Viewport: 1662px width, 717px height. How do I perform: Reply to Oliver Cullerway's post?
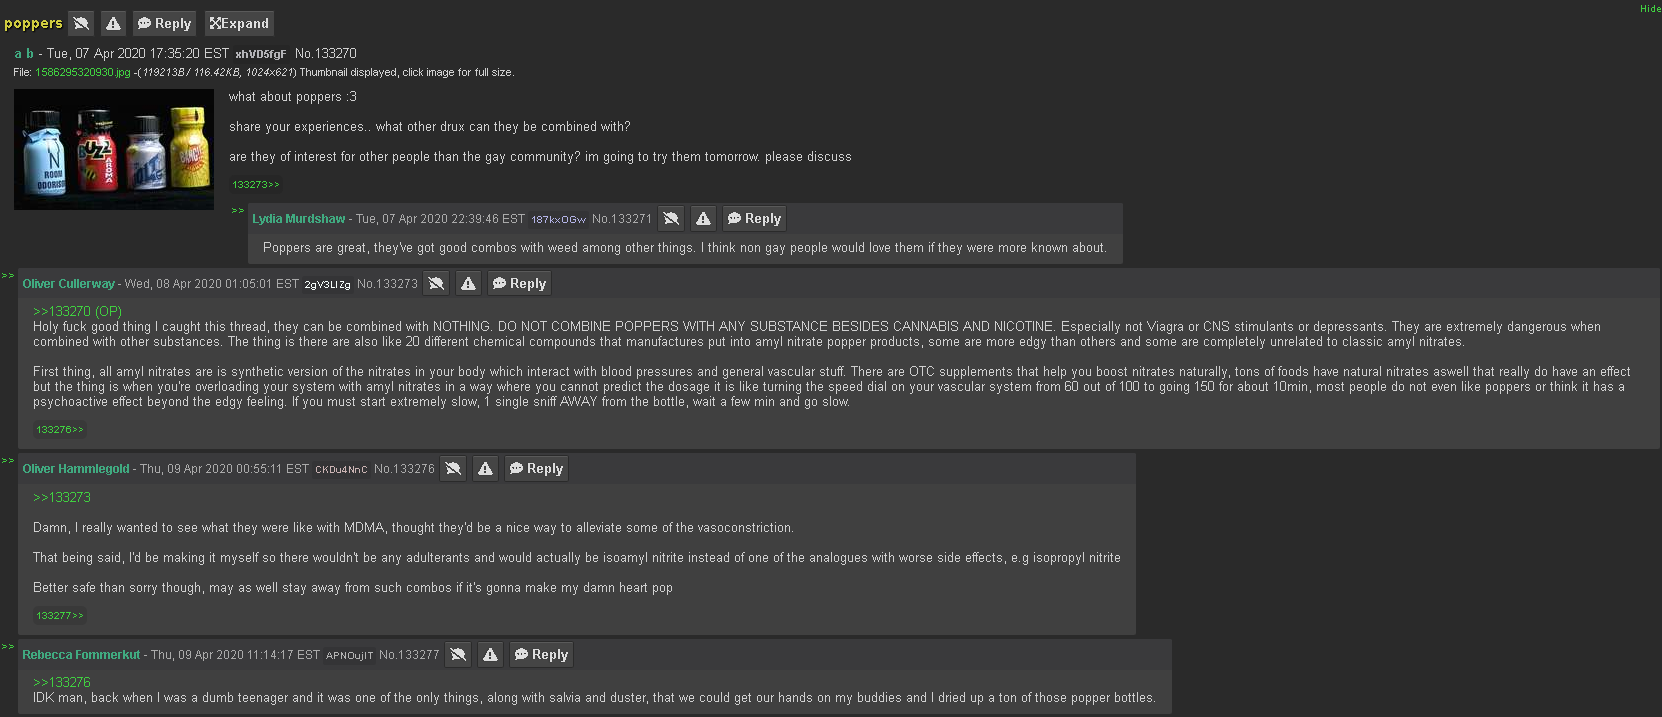[519, 283]
